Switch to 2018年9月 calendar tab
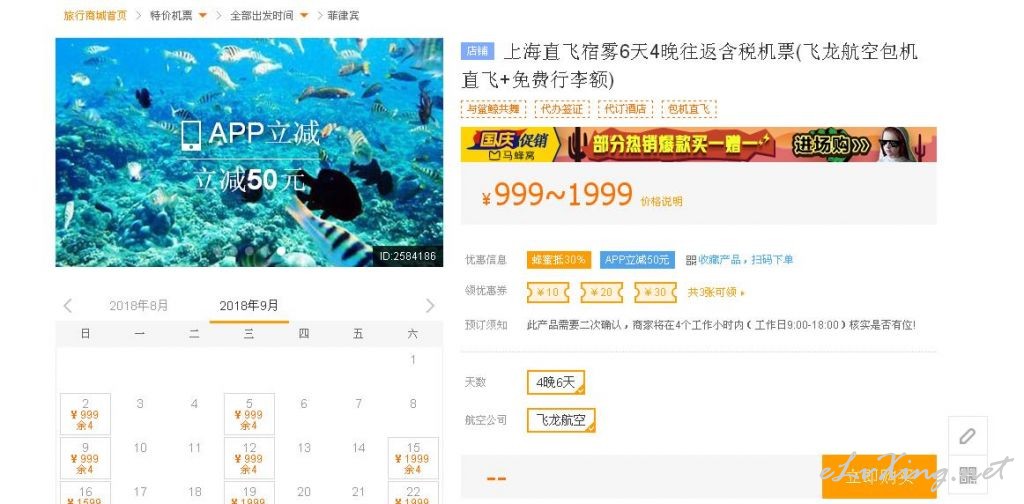The image size is (1024, 504). click(249, 306)
